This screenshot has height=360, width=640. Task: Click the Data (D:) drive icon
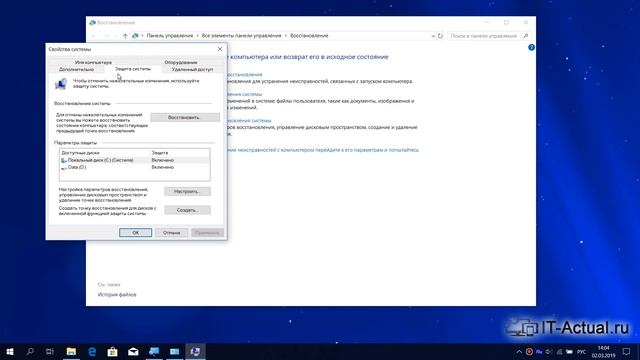tap(64, 167)
